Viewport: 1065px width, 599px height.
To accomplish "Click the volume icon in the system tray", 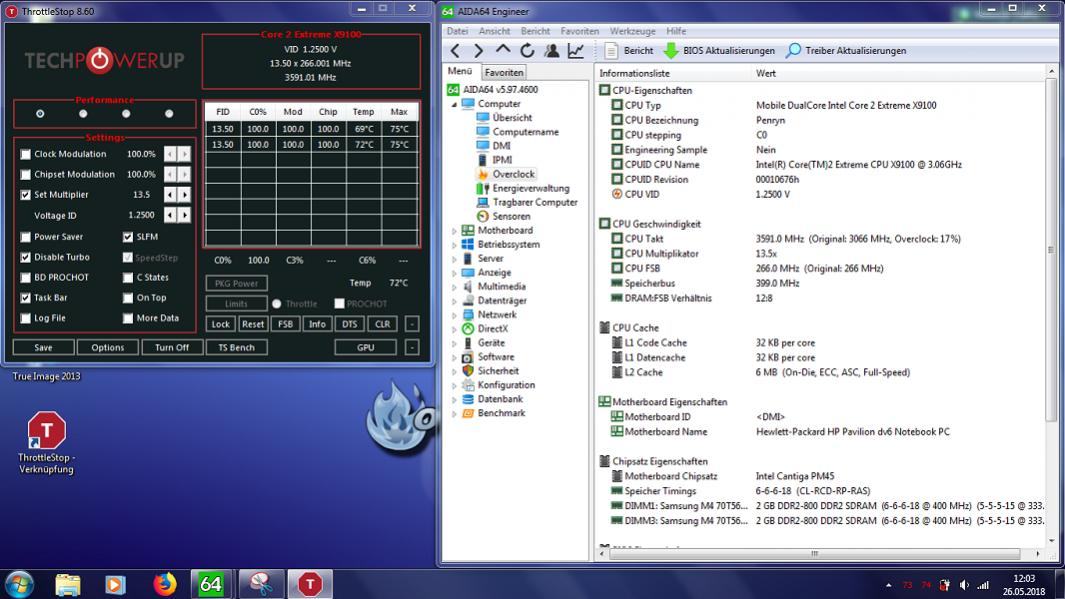I will (964, 585).
